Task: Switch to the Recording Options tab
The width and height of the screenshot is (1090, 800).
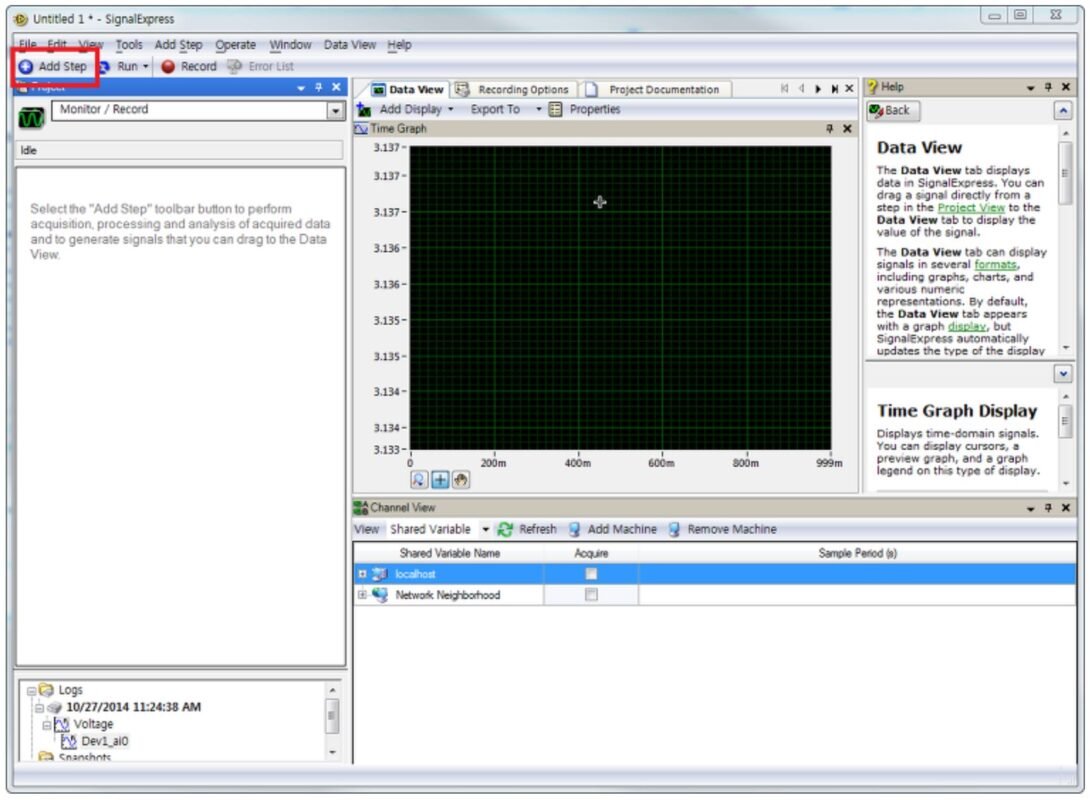Action: click(x=513, y=90)
